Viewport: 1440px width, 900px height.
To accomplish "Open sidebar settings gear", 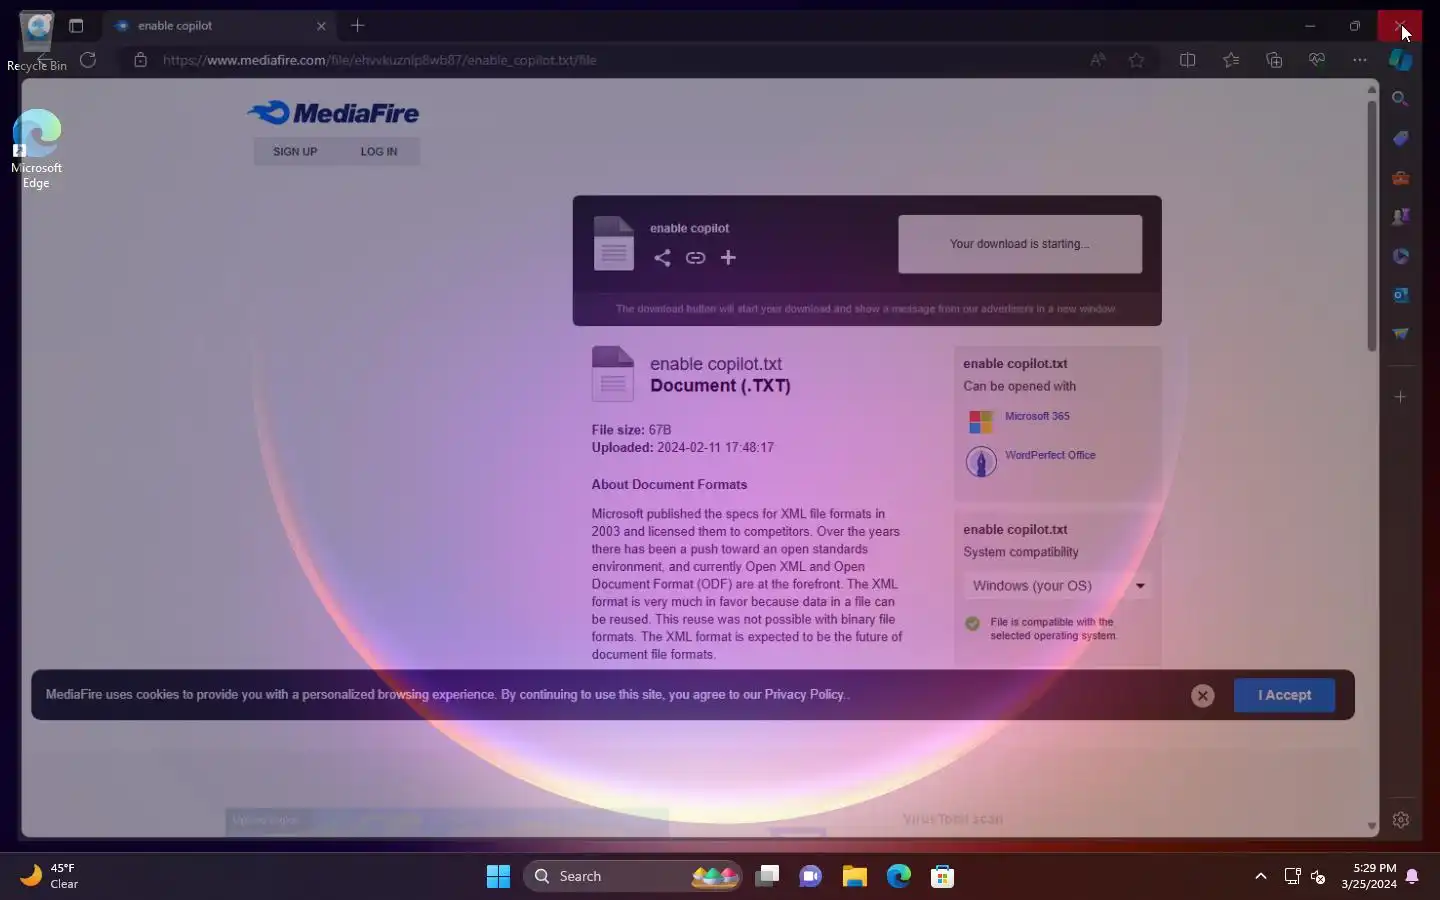I will pyautogui.click(x=1401, y=820).
